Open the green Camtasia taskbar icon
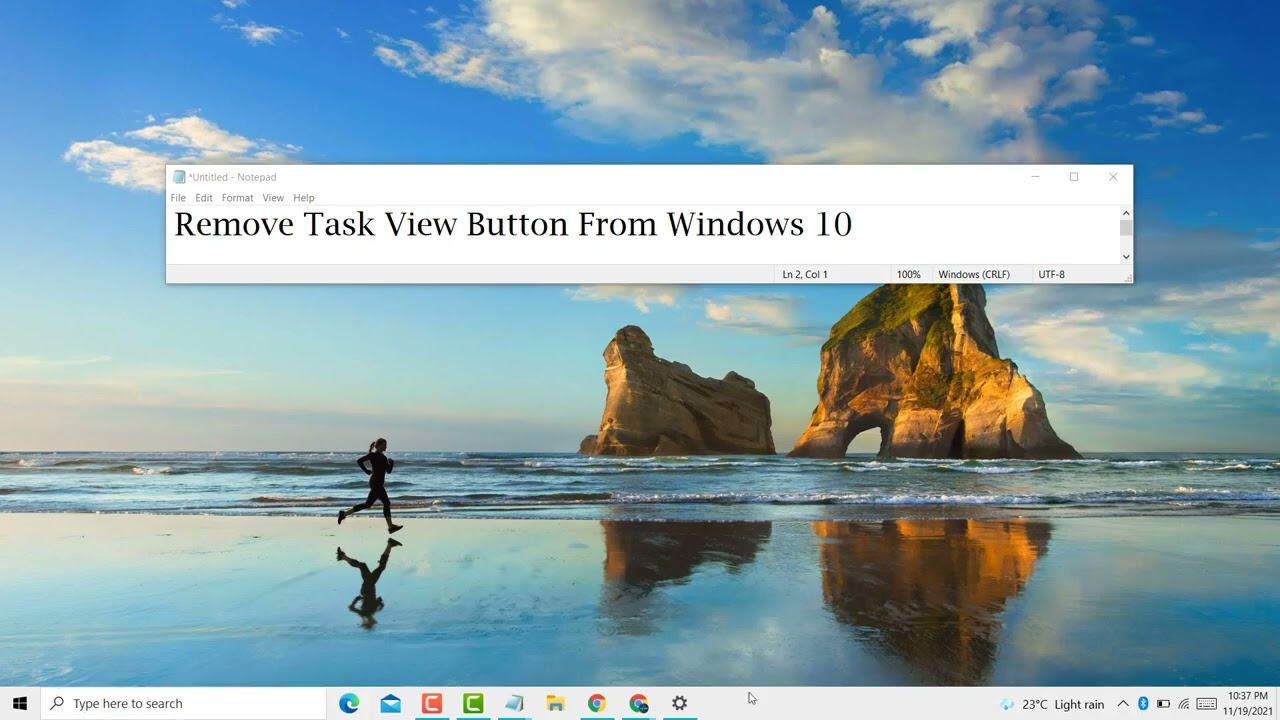This screenshot has width=1280, height=720. (473, 703)
